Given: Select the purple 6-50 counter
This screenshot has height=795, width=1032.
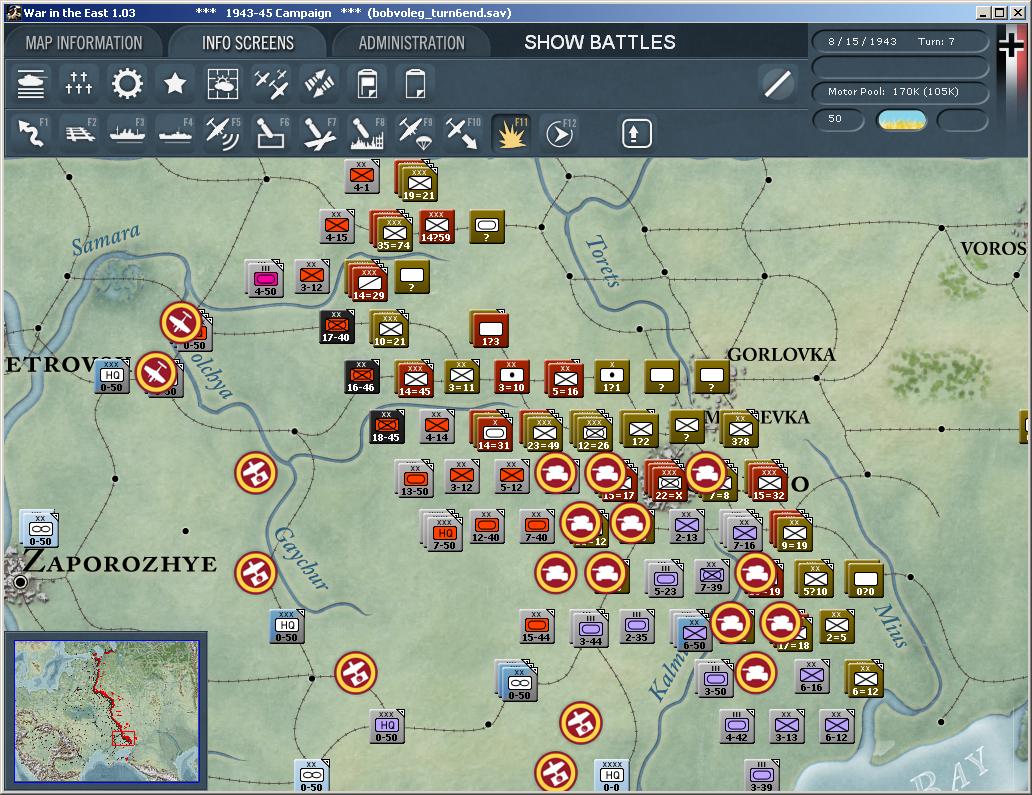Looking at the screenshot, I should point(694,632).
